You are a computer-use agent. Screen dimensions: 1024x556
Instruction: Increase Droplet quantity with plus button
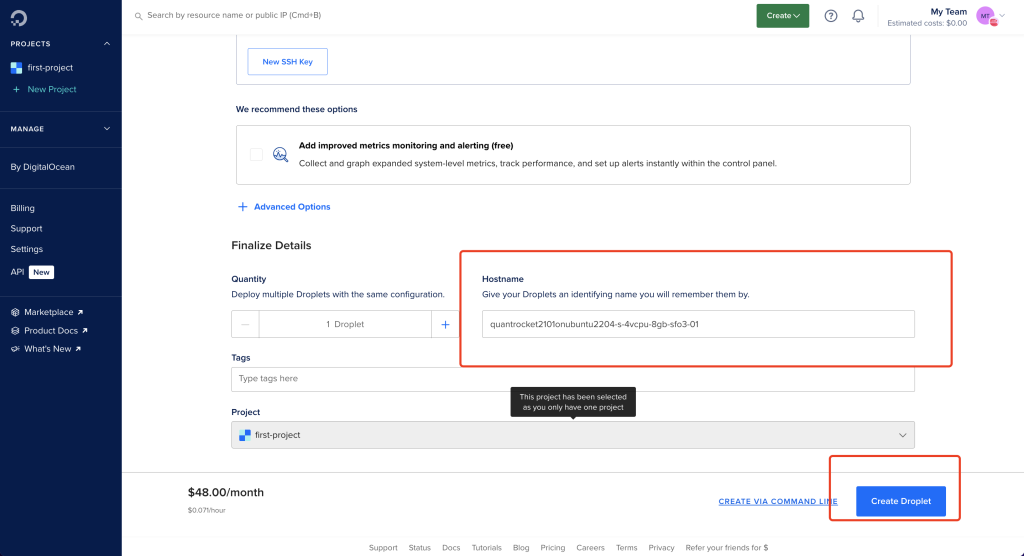pos(445,324)
